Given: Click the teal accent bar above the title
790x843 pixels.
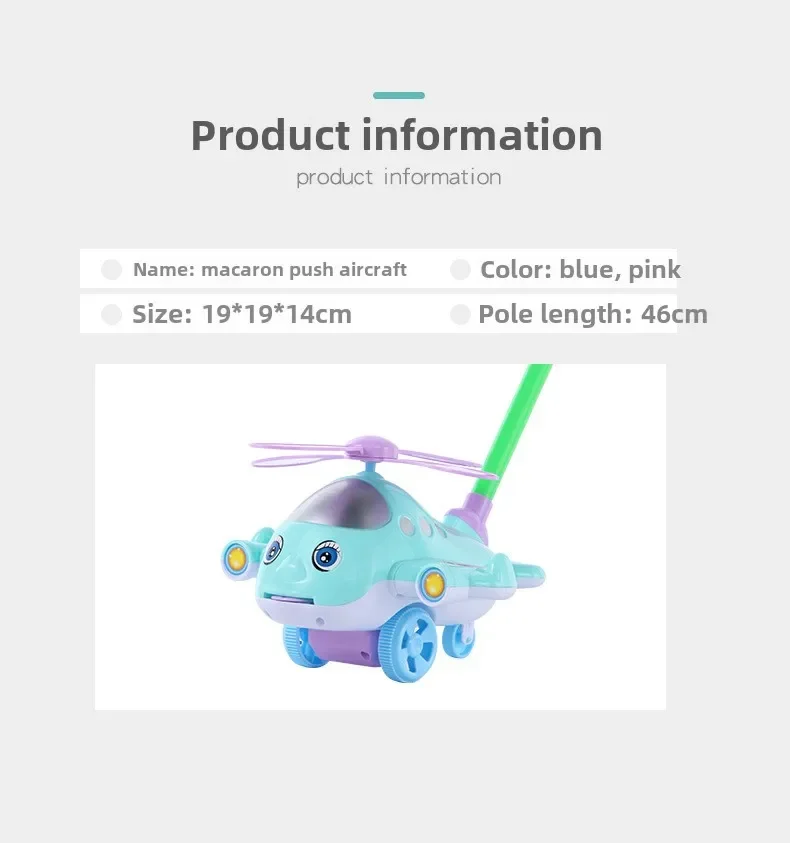Looking at the screenshot, I should click(398, 96).
